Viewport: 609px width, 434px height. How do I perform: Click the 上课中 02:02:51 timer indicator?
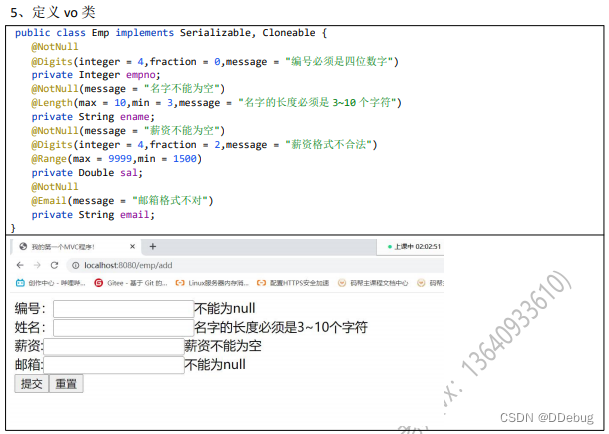[x=414, y=247]
